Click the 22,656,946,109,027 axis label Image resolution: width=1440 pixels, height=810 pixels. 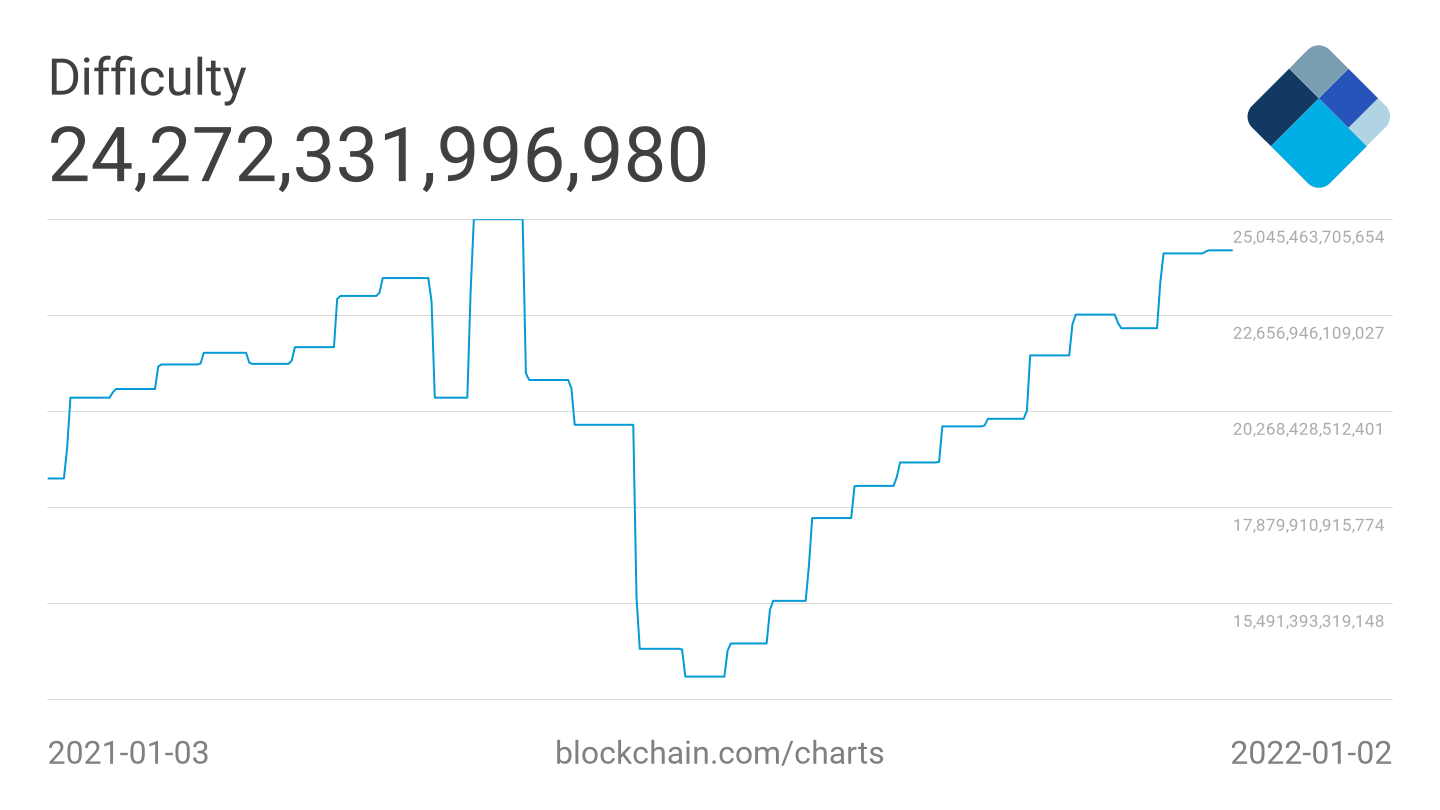(x=1308, y=333)
